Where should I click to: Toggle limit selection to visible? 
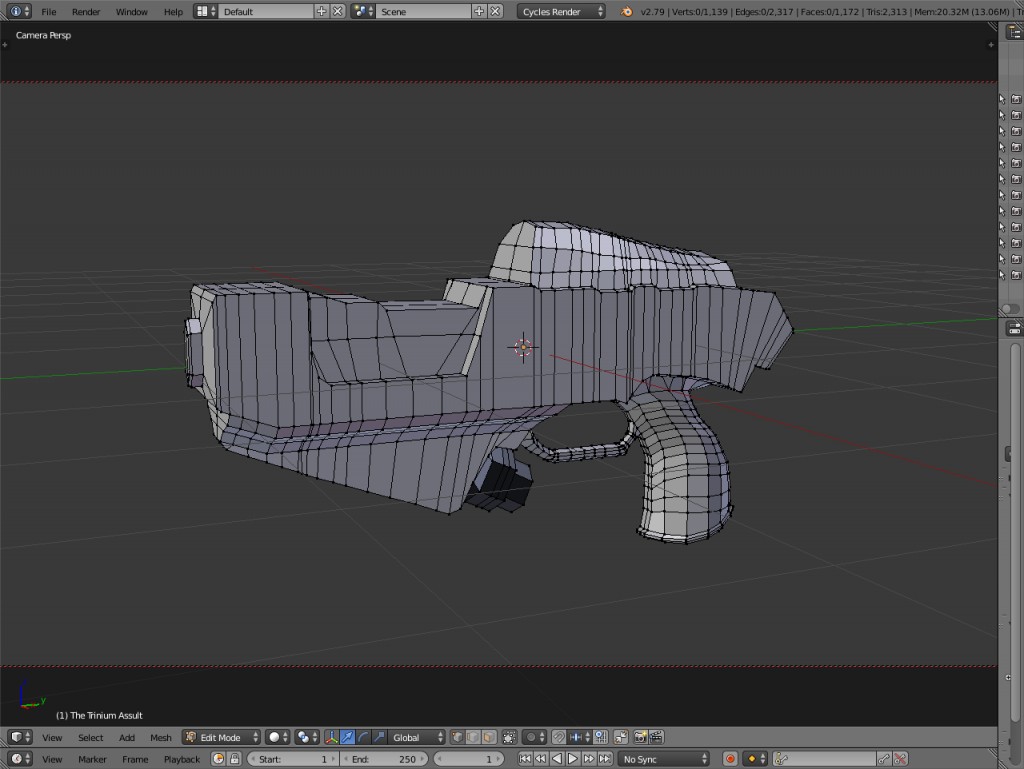509,737
